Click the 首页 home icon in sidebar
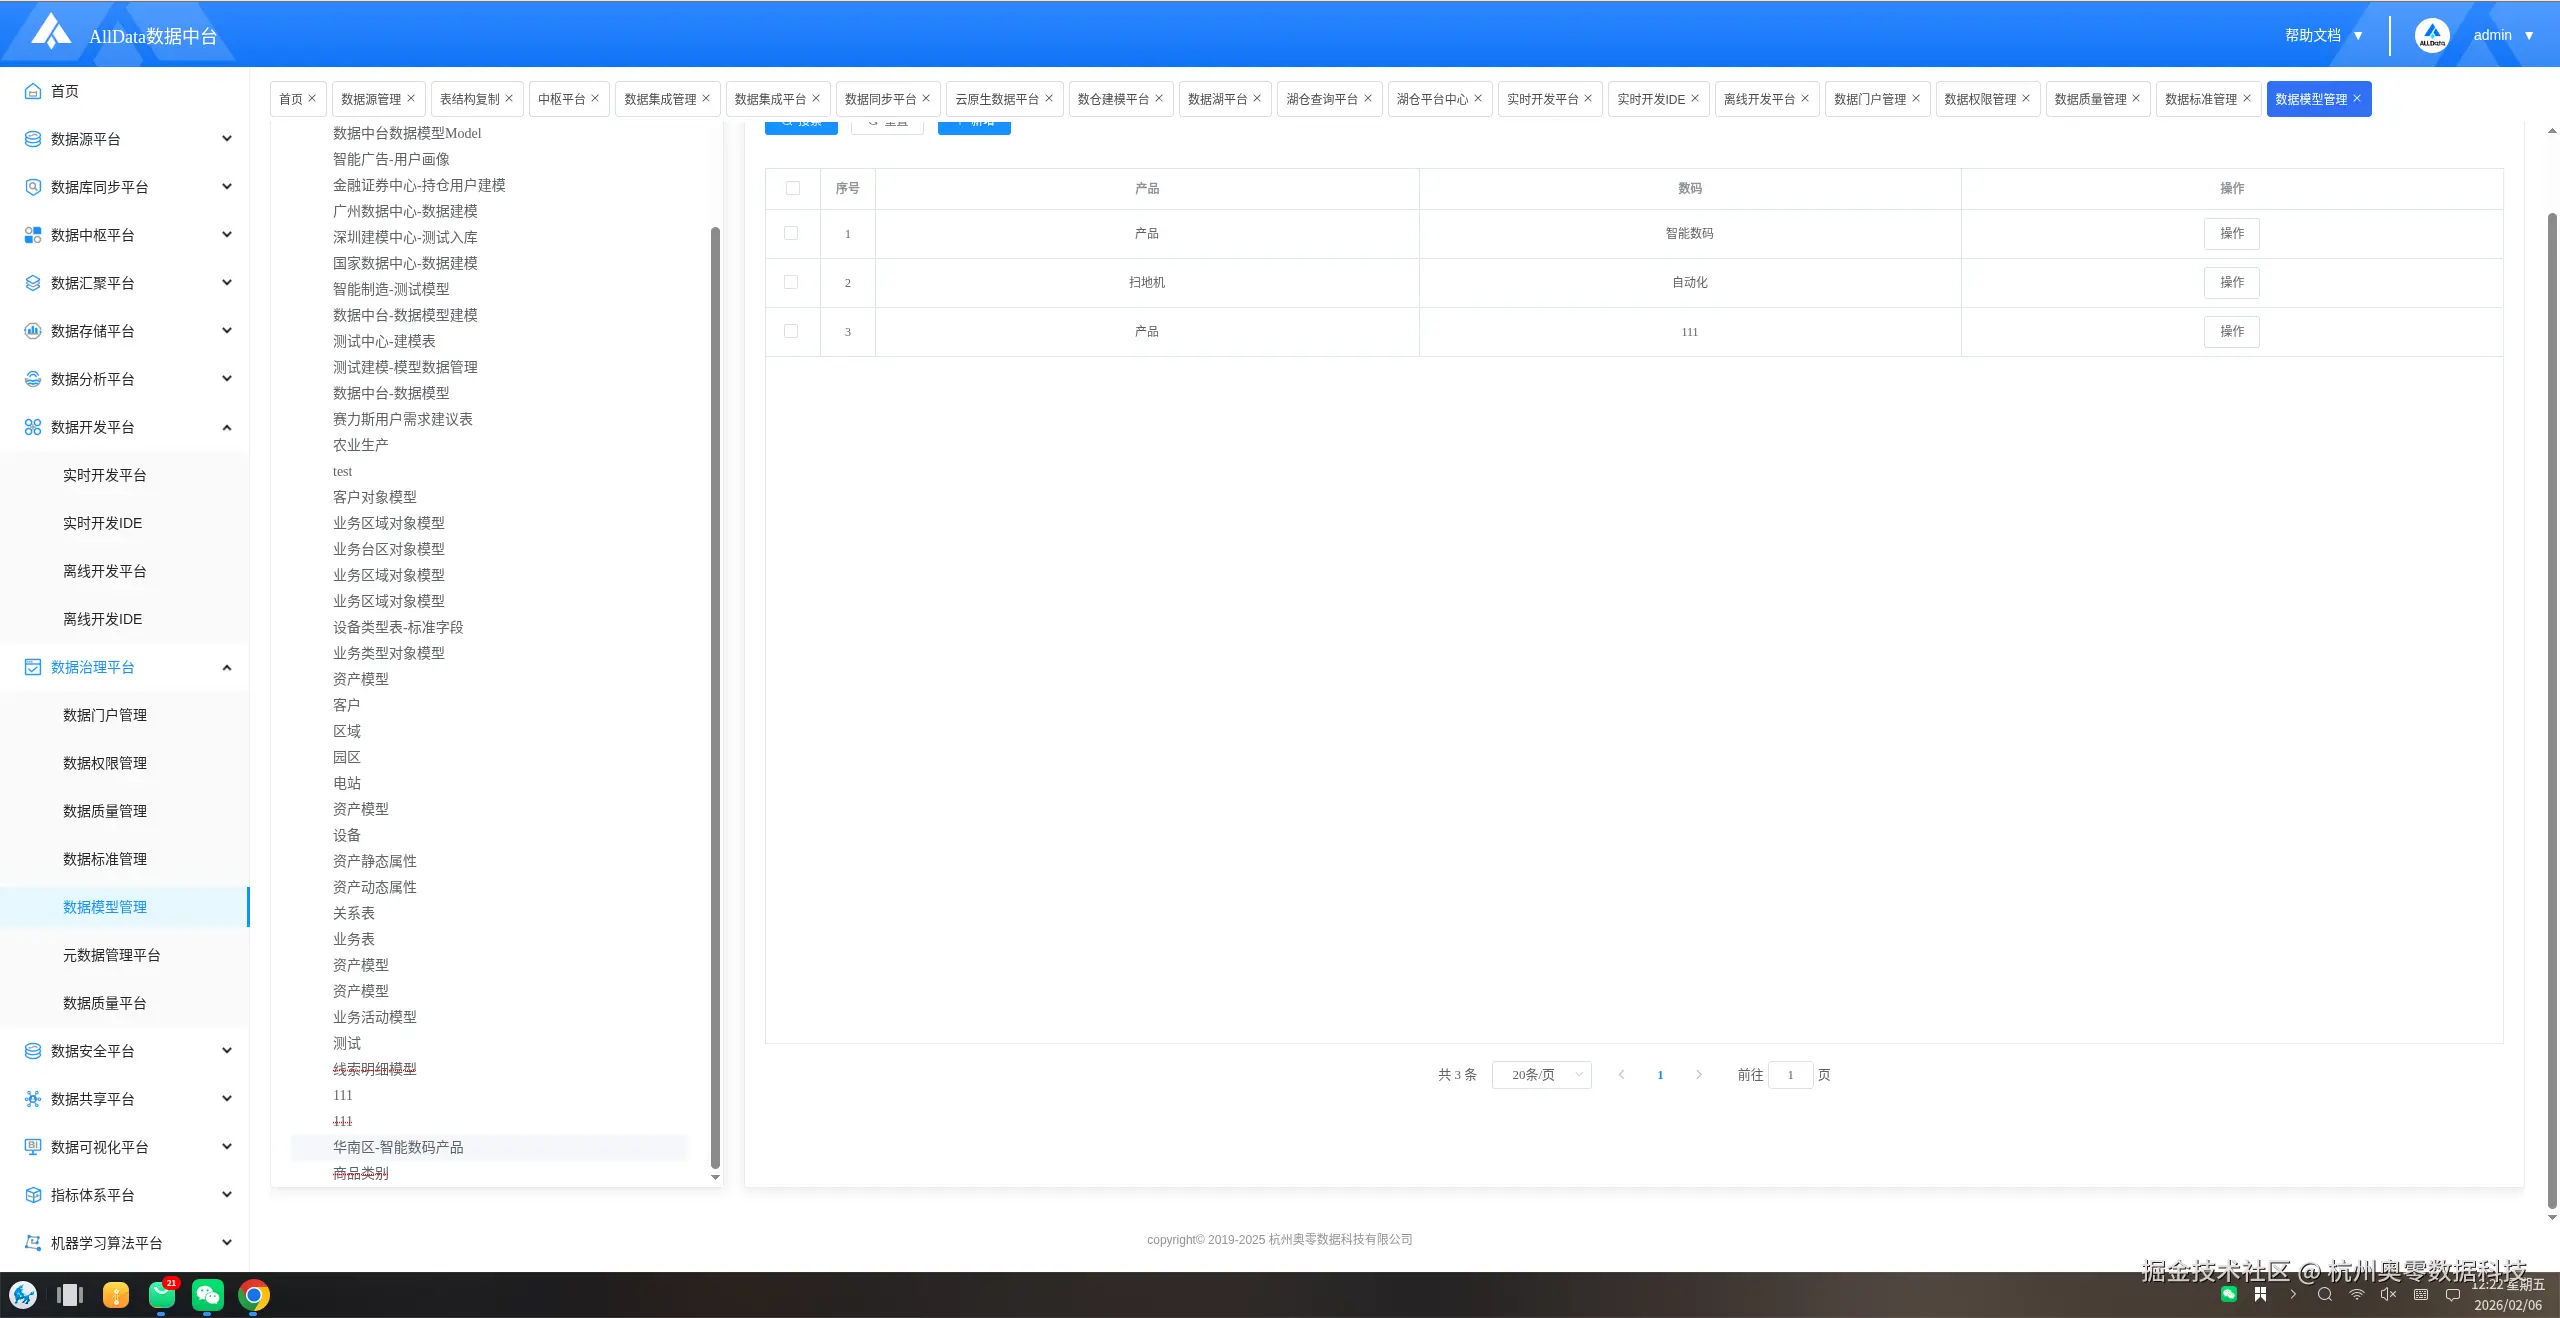The image size is (2560, 1318). pyautogui.click(x=33, y=91)
